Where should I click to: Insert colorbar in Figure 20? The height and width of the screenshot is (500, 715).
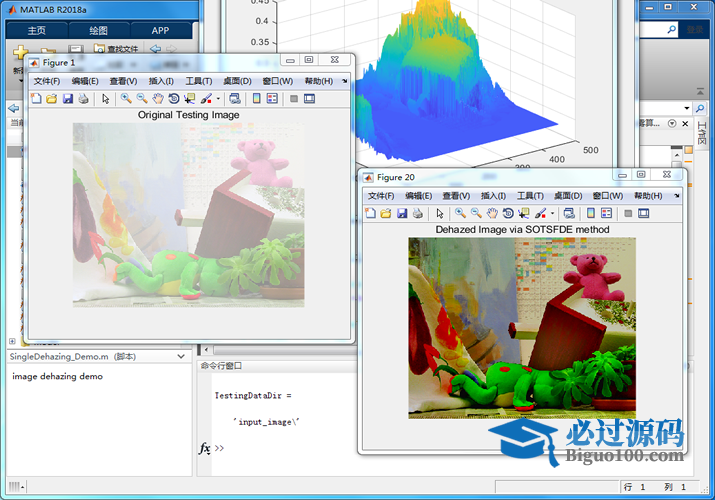[591, 213]
